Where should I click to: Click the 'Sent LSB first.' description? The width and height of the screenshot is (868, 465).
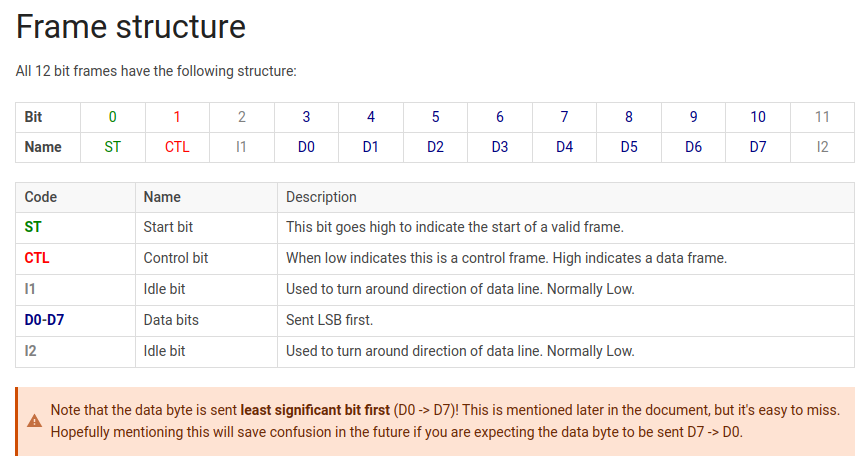(x=329, y=320)
